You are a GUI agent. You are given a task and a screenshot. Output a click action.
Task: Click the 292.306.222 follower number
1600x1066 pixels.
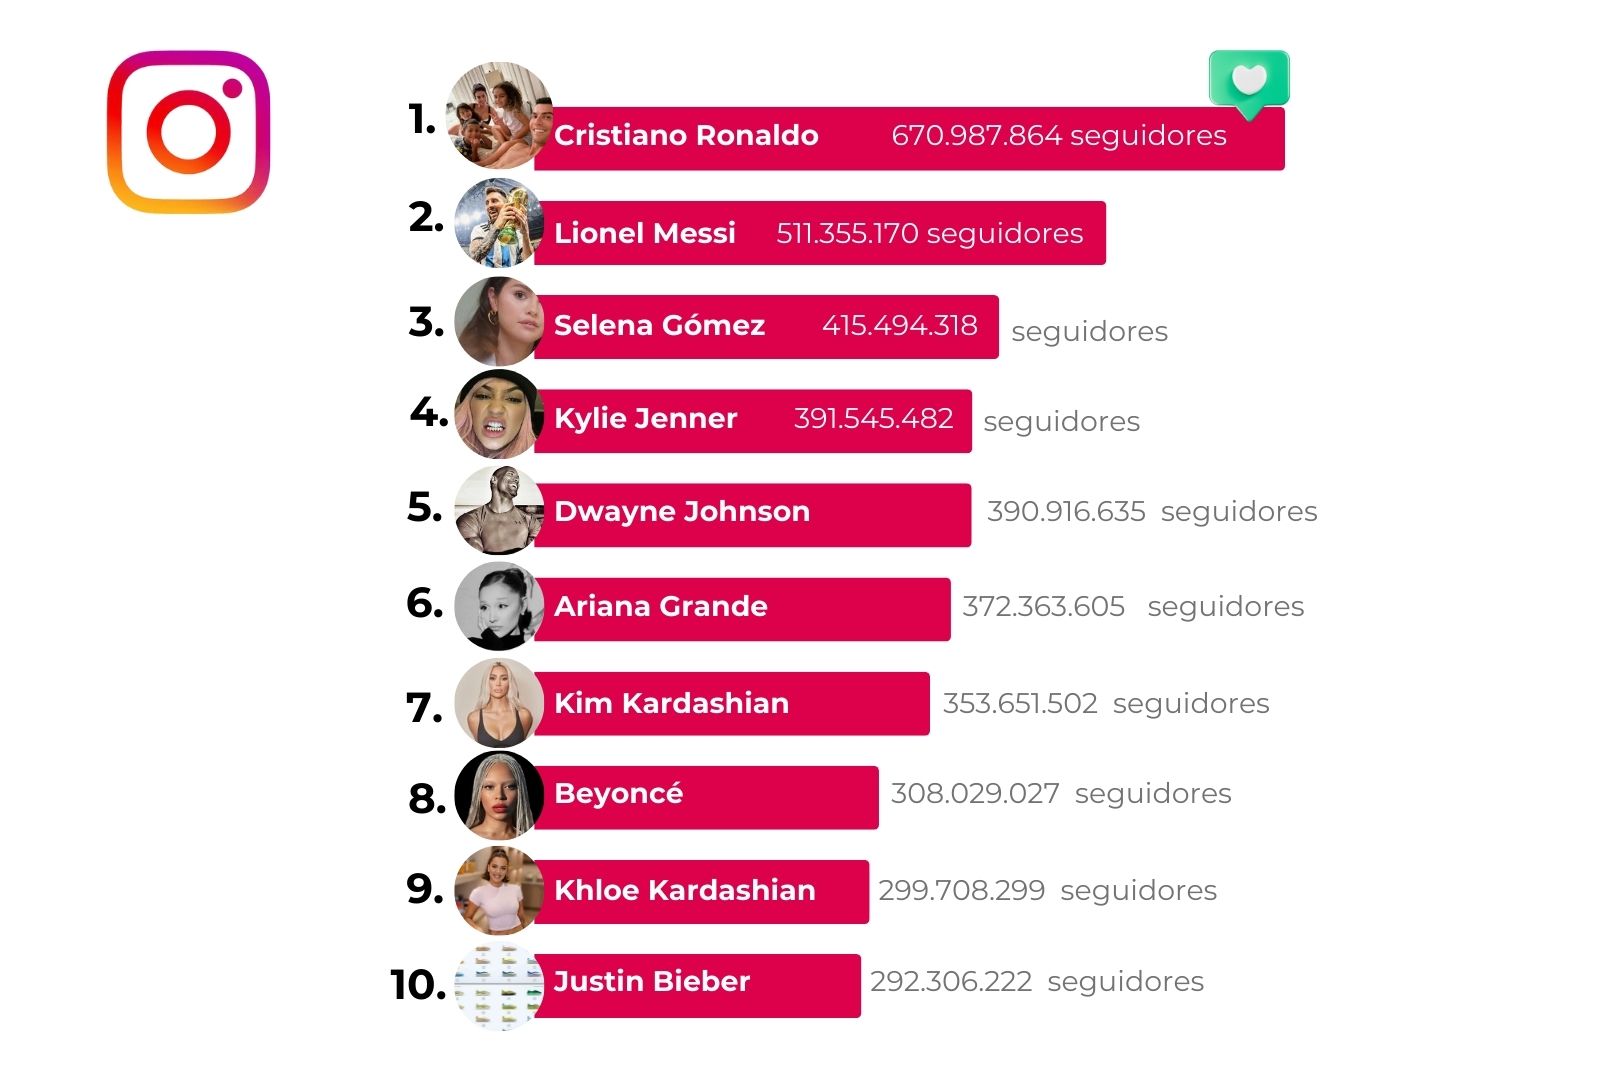point(951,981)
